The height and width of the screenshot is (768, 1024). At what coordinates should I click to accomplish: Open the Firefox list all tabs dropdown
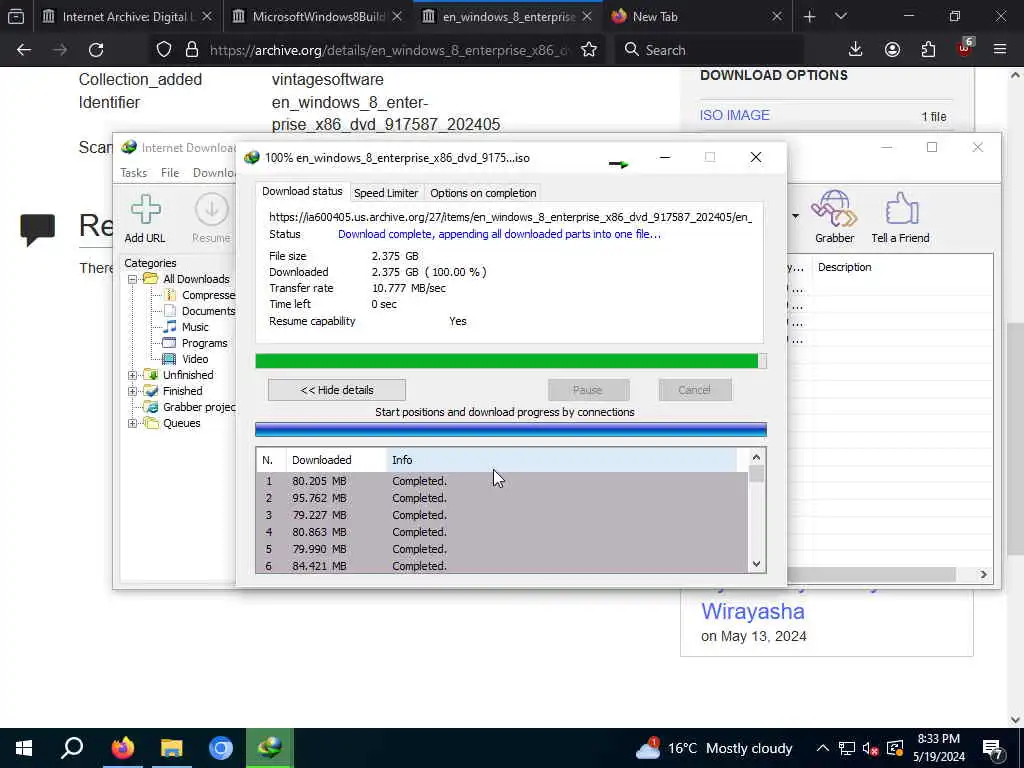click(841, 16)
